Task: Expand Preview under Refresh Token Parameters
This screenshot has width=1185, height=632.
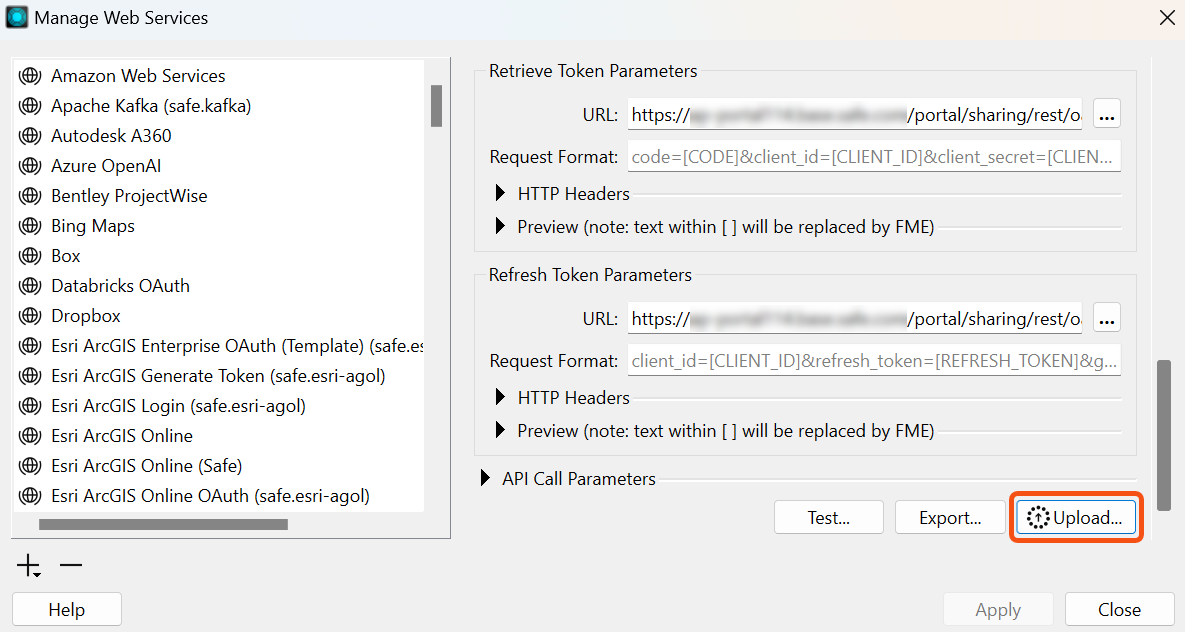Action: tap(500, 430)
